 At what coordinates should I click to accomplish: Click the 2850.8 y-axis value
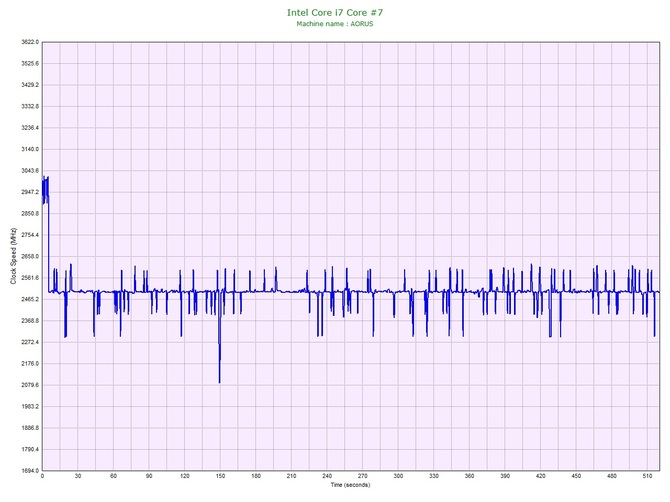click(30, 213)
